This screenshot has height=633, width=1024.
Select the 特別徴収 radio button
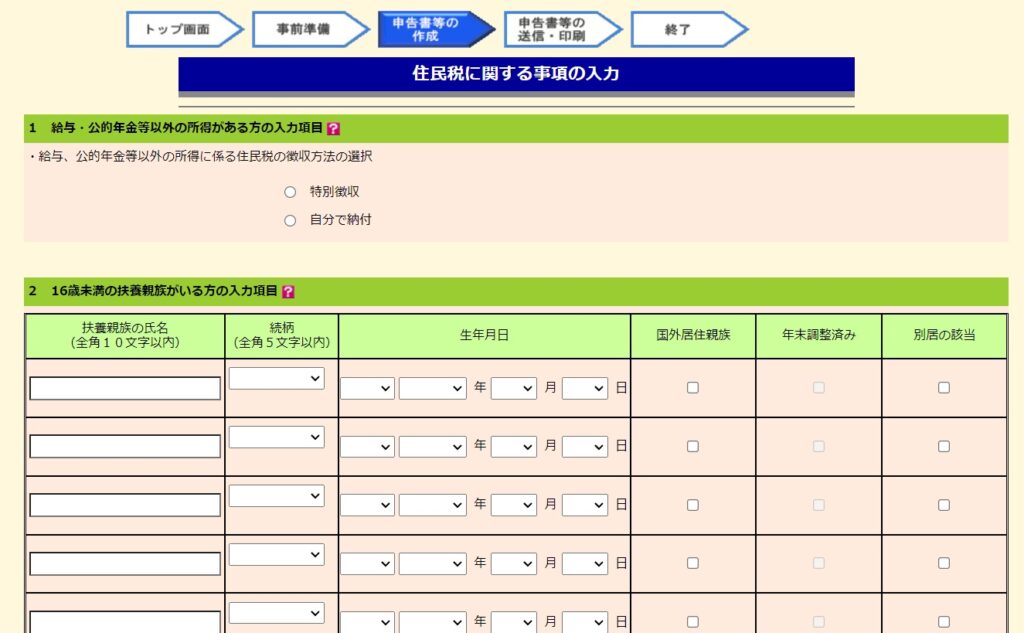[290, 192]
